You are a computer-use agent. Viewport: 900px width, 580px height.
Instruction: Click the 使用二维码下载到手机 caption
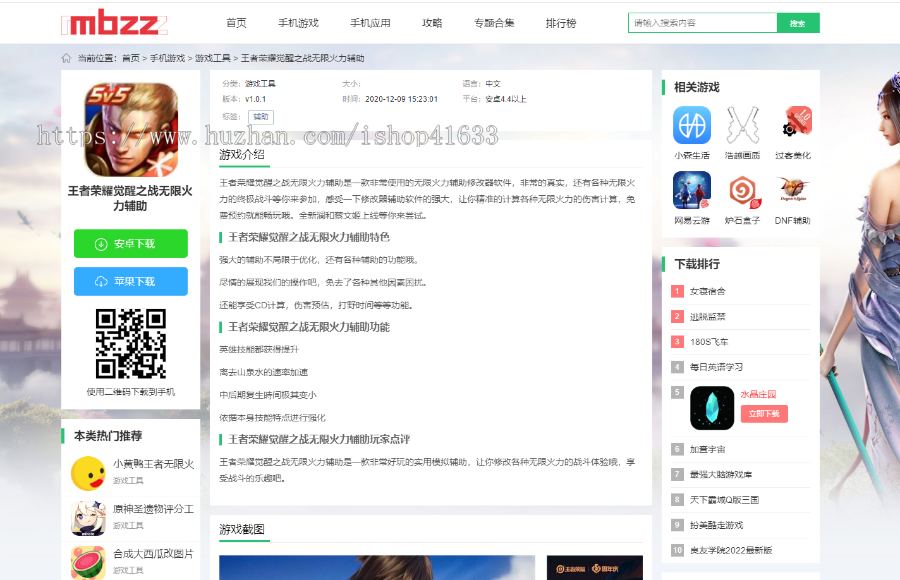(x=131, y=392)
